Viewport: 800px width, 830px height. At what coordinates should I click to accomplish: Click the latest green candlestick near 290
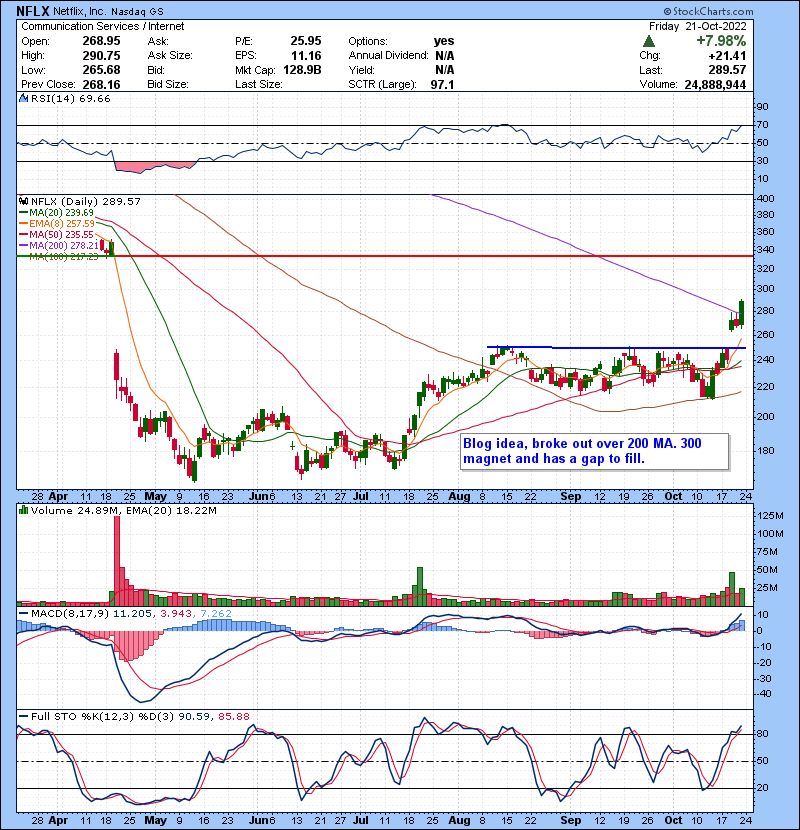point(741,313)
